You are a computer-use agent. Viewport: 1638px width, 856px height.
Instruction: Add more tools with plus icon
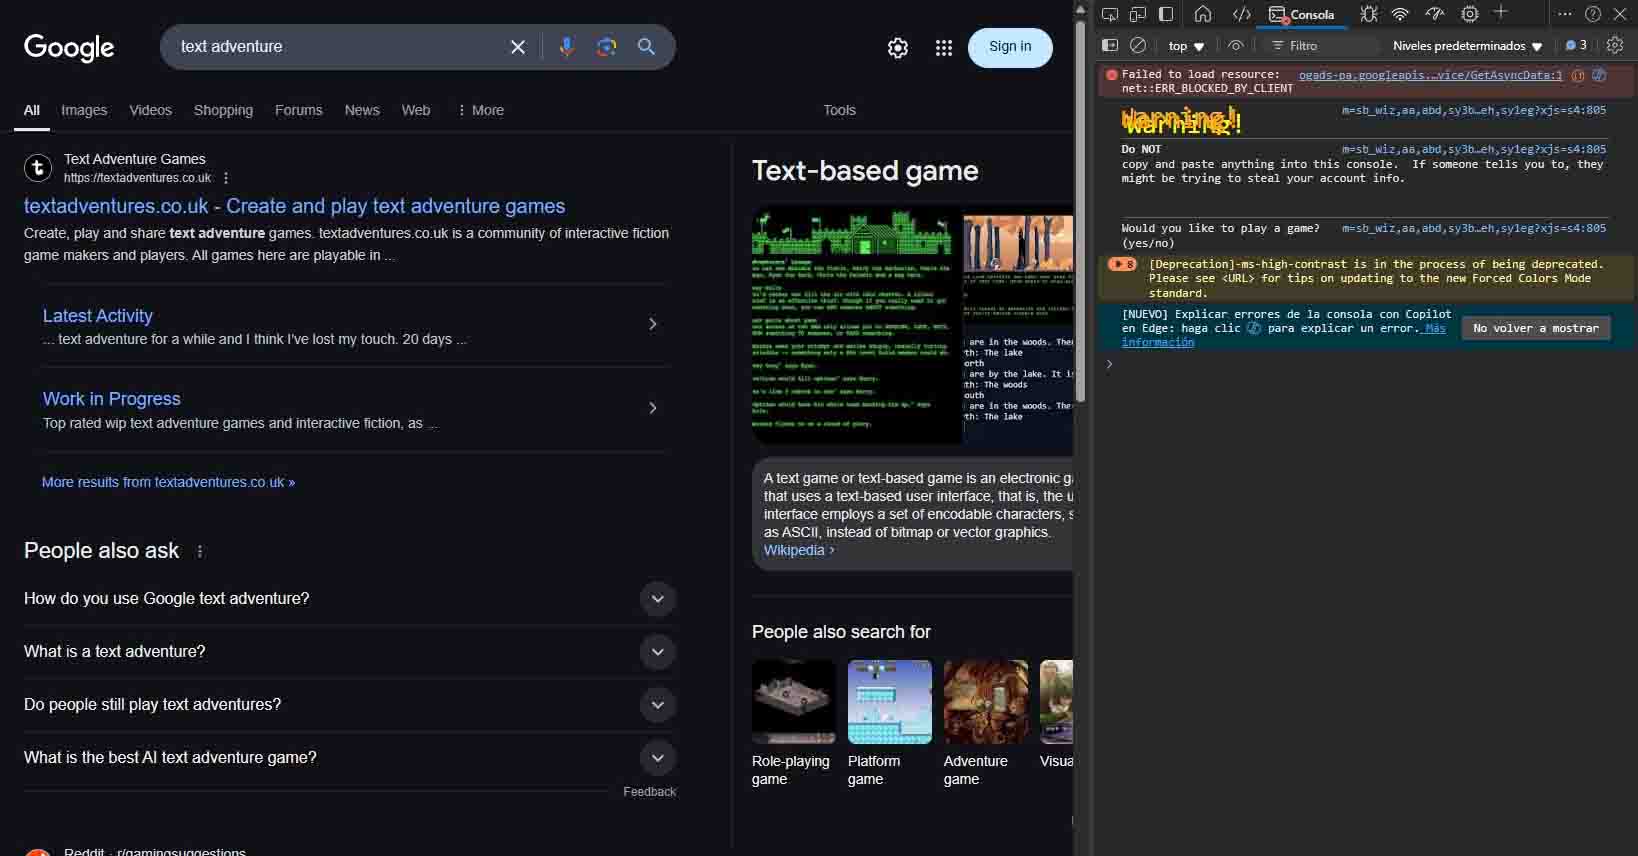[1500, 12]
